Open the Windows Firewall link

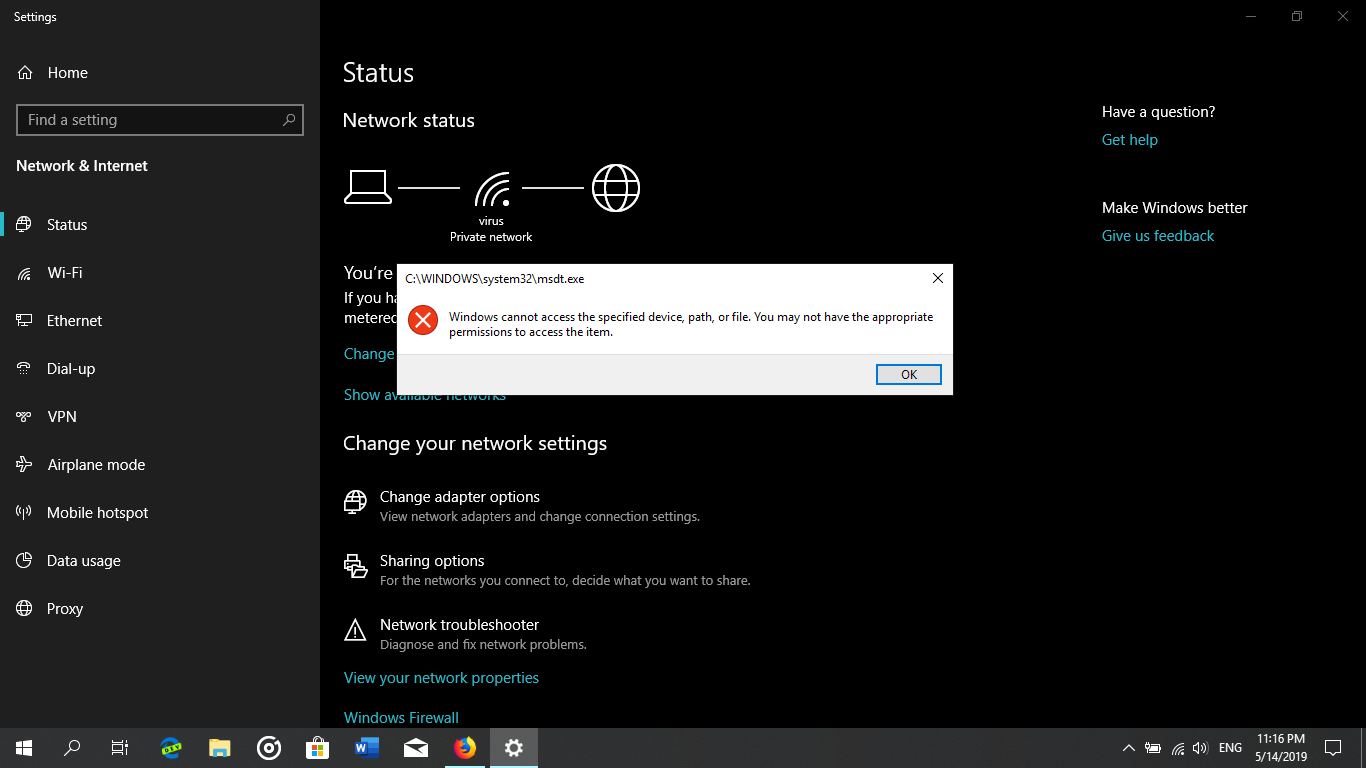pyautogui.click(x=401, y=718)
